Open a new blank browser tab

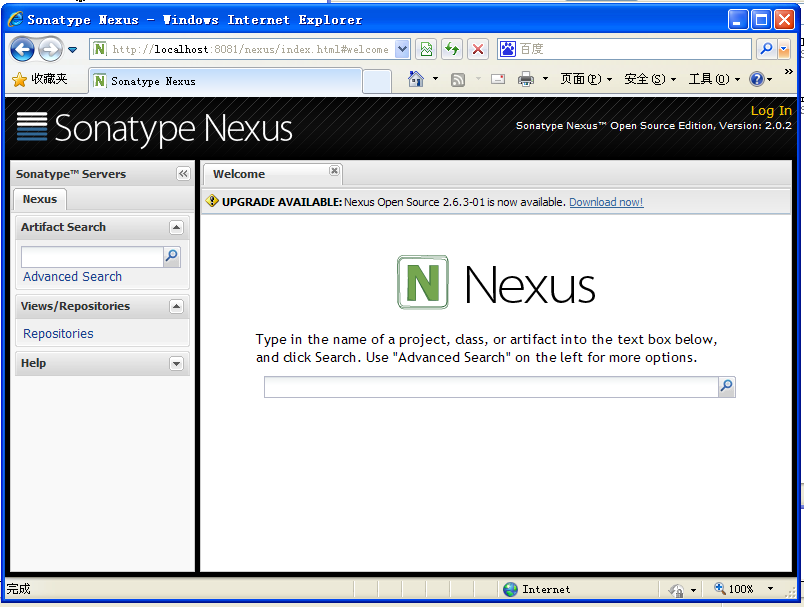[377, 82]
